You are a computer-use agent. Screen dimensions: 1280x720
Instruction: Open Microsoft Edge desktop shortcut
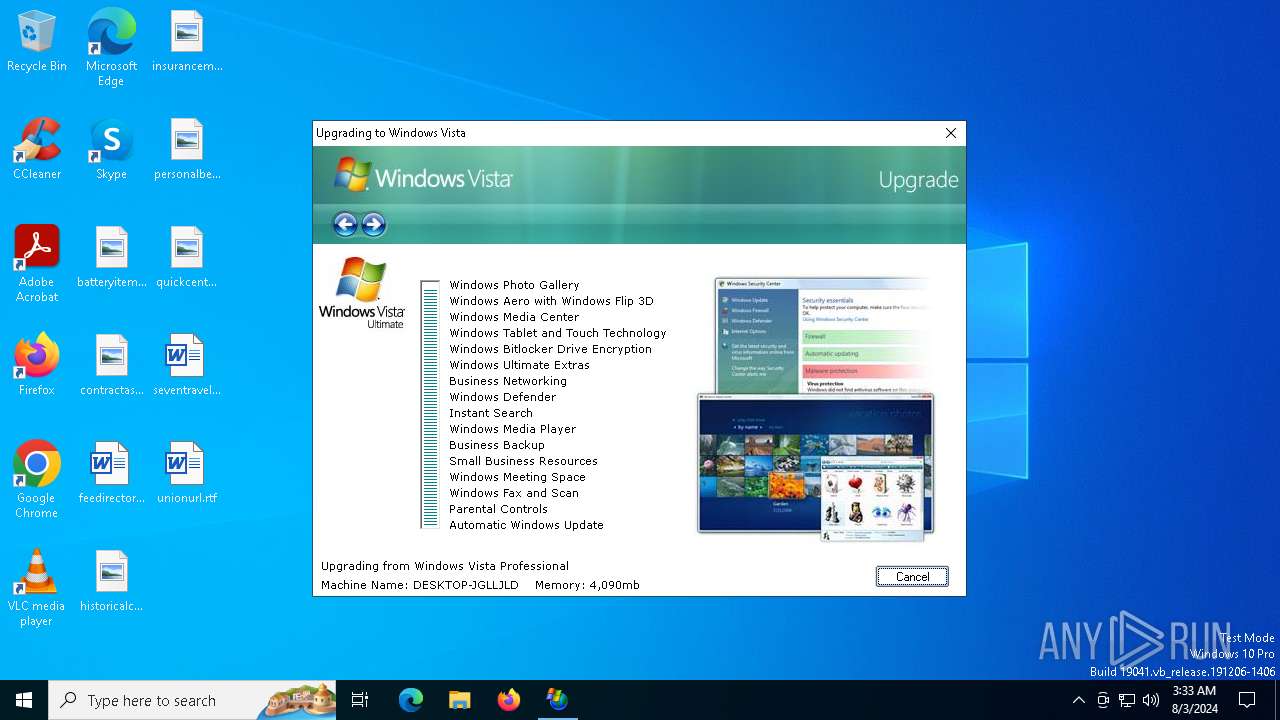pyautogui.click(x=111, y=47)
